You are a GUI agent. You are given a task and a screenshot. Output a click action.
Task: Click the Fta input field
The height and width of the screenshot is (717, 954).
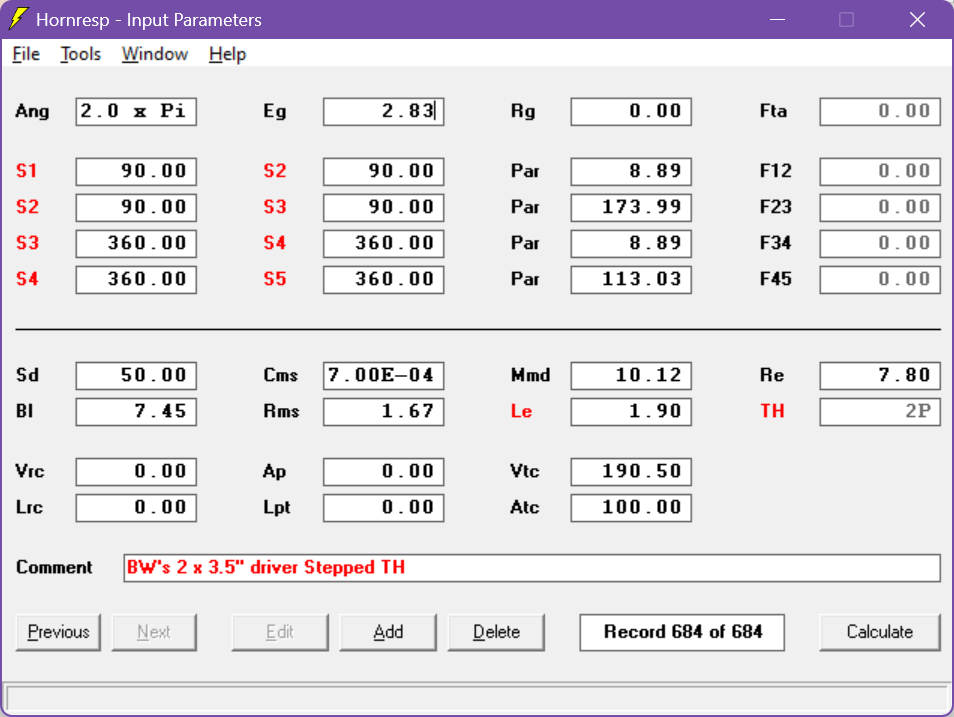pyautogui.click(x=880, y=111)
